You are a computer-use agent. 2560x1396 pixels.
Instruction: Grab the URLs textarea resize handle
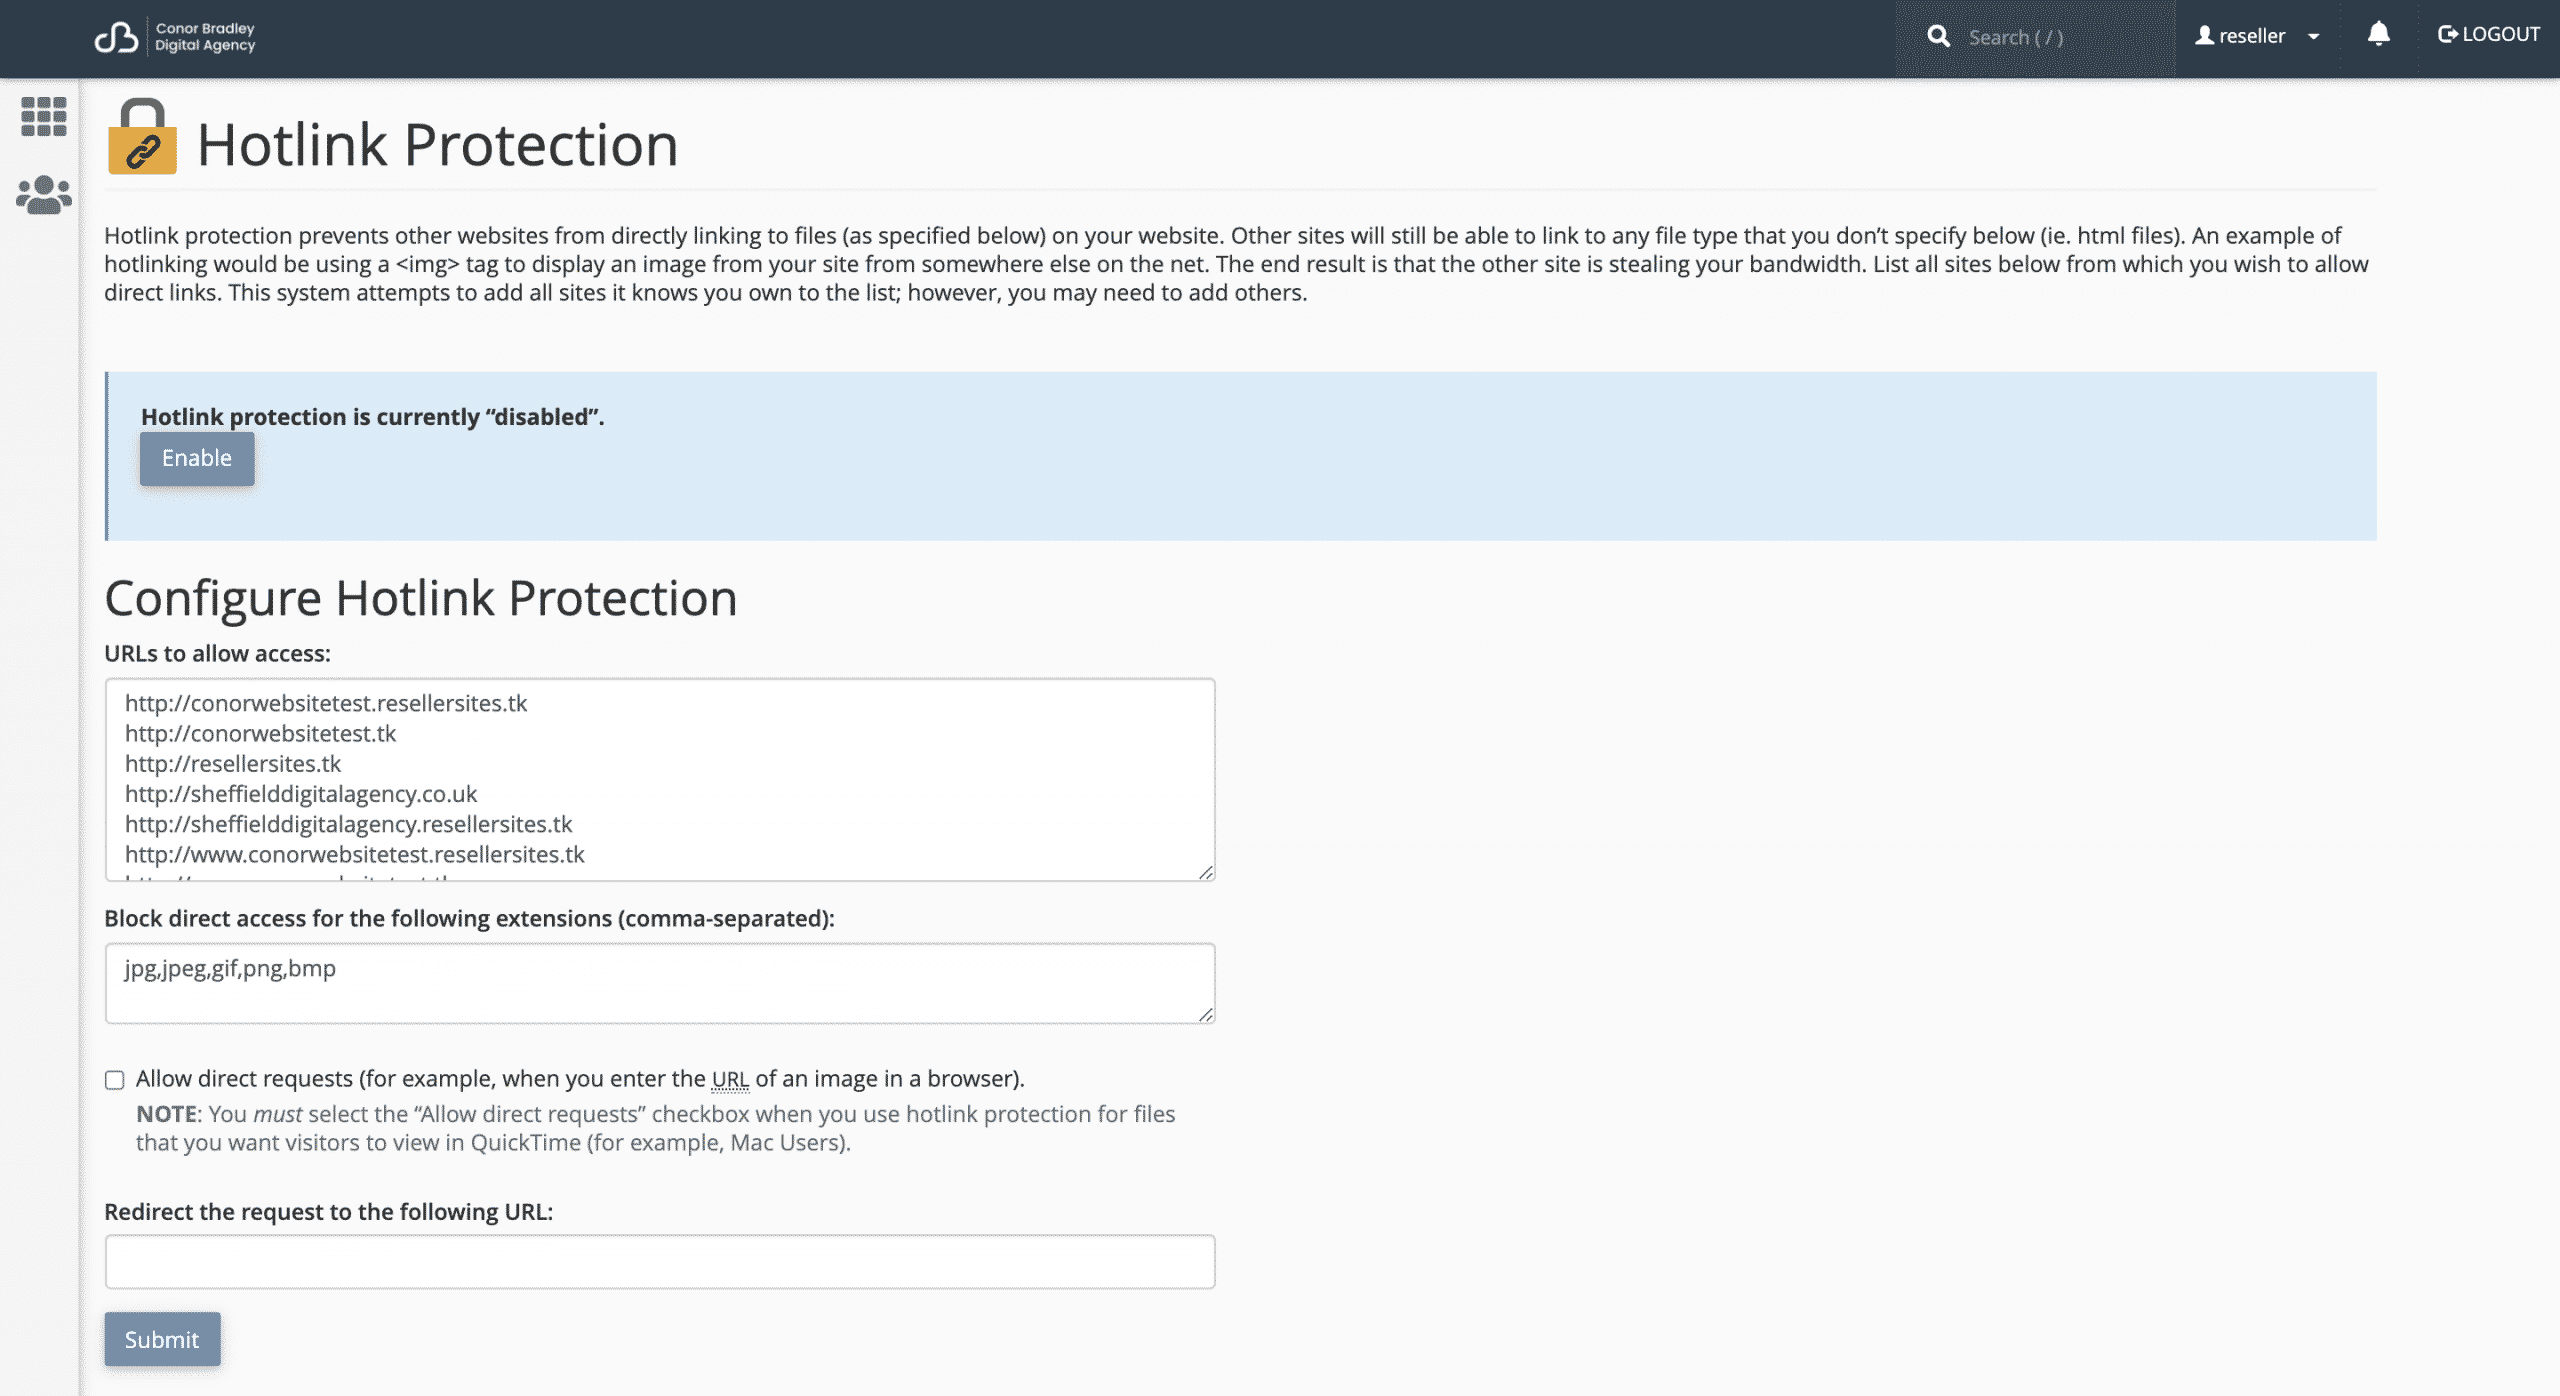1206,873
